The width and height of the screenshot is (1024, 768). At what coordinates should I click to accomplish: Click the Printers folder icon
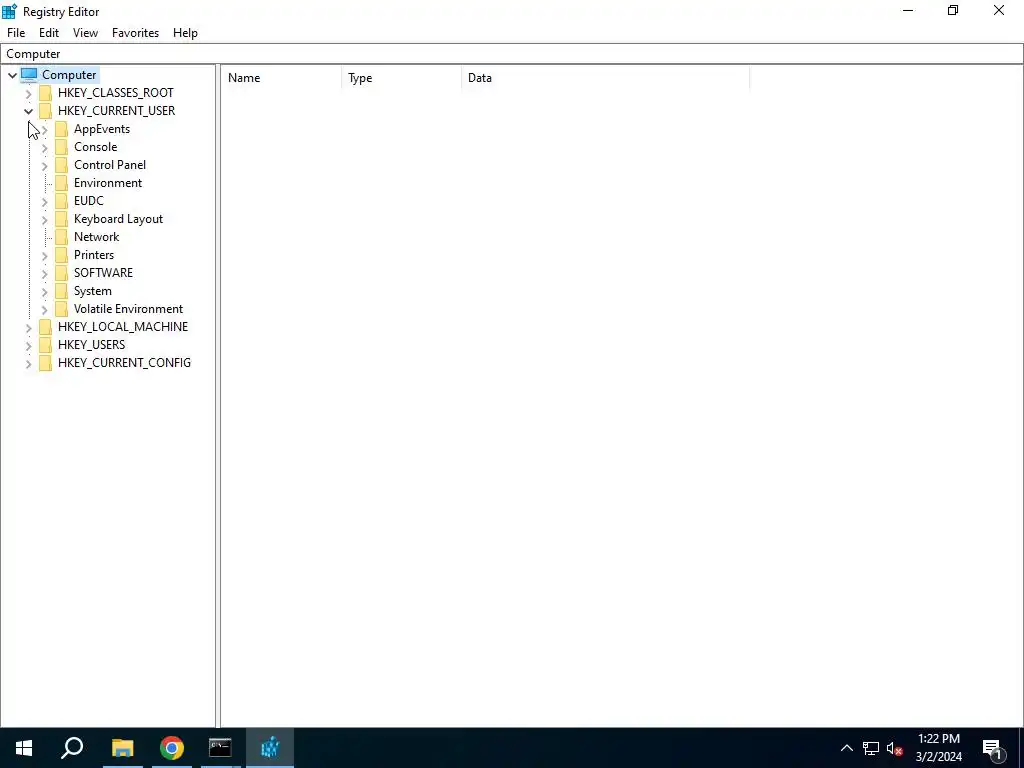(x=61, y=255)
